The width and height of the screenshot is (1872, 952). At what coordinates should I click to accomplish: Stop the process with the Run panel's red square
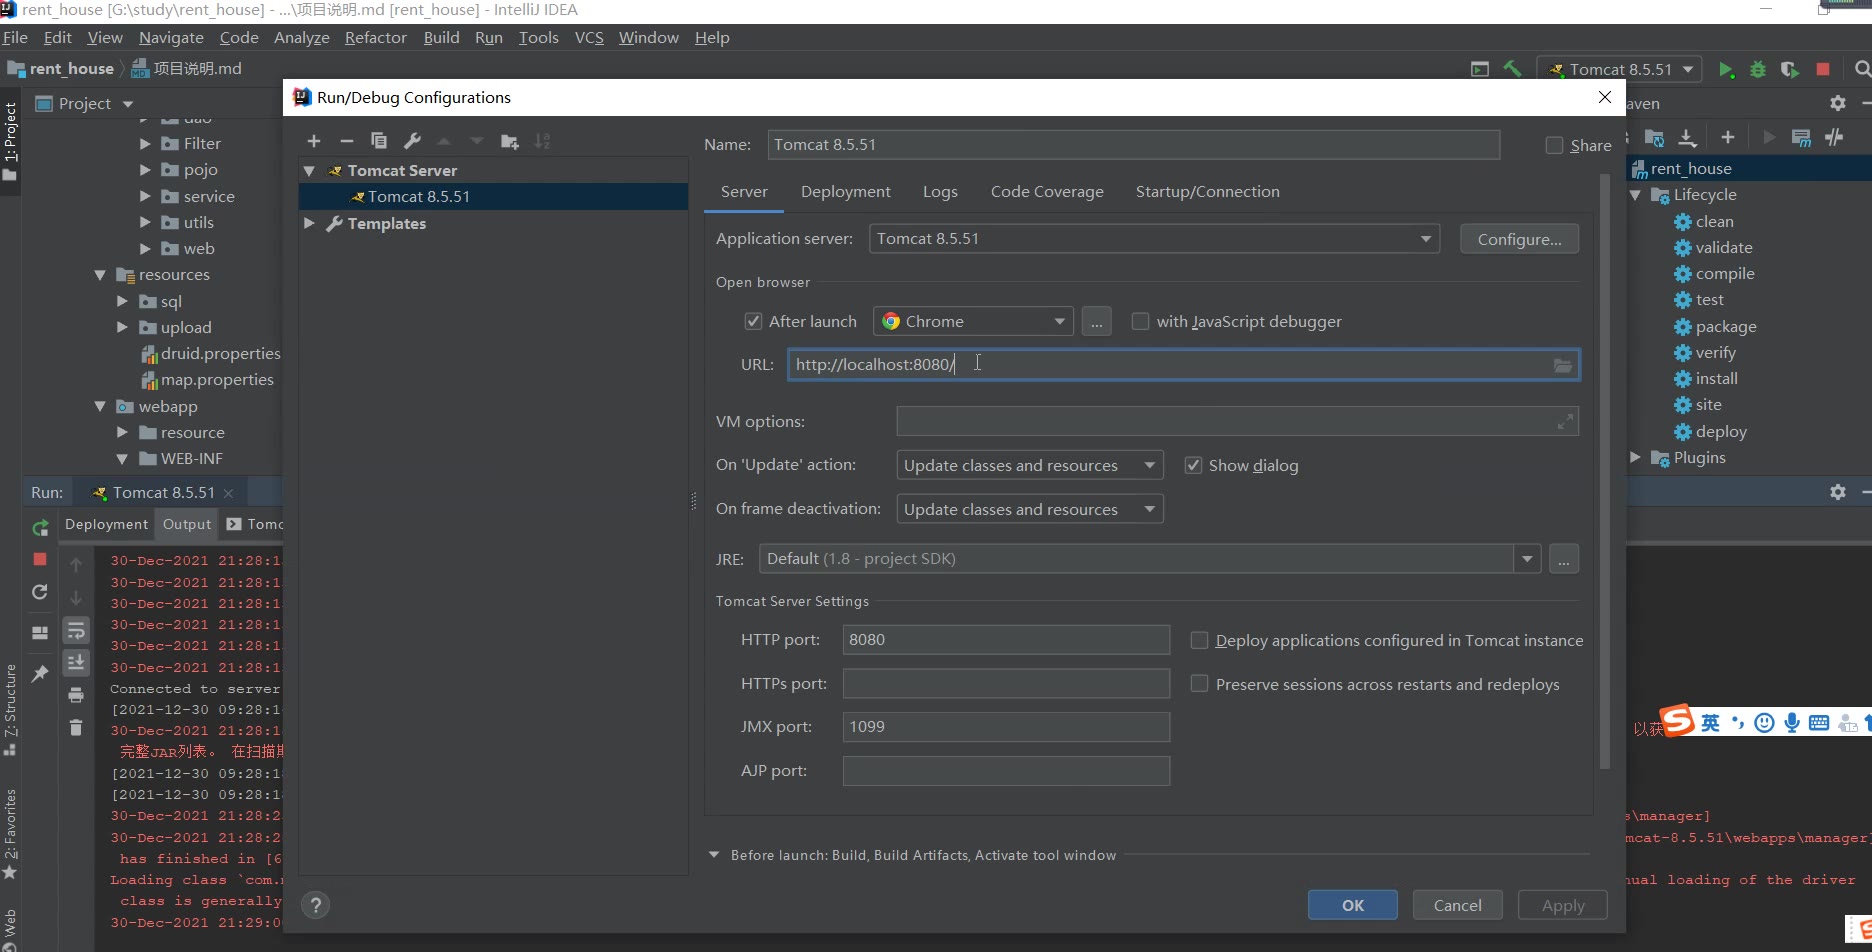[40, 559]
